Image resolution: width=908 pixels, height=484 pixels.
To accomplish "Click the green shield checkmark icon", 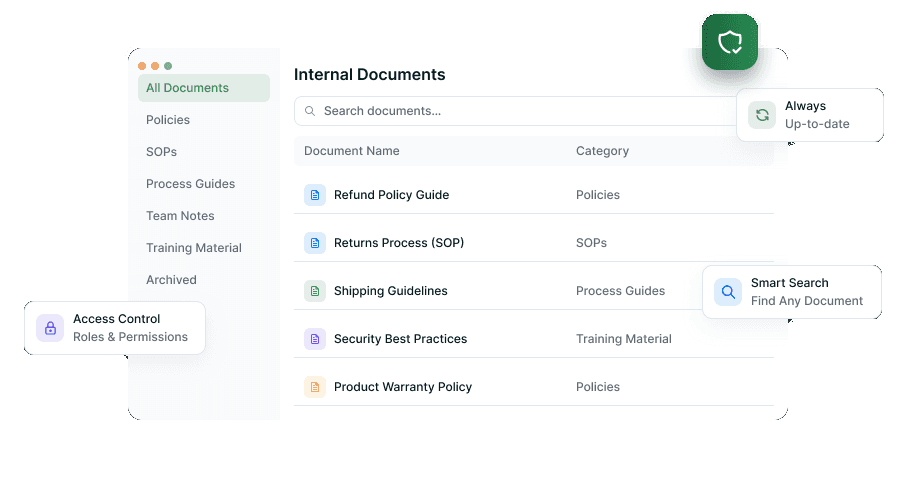I will click(x=730, y=42).
